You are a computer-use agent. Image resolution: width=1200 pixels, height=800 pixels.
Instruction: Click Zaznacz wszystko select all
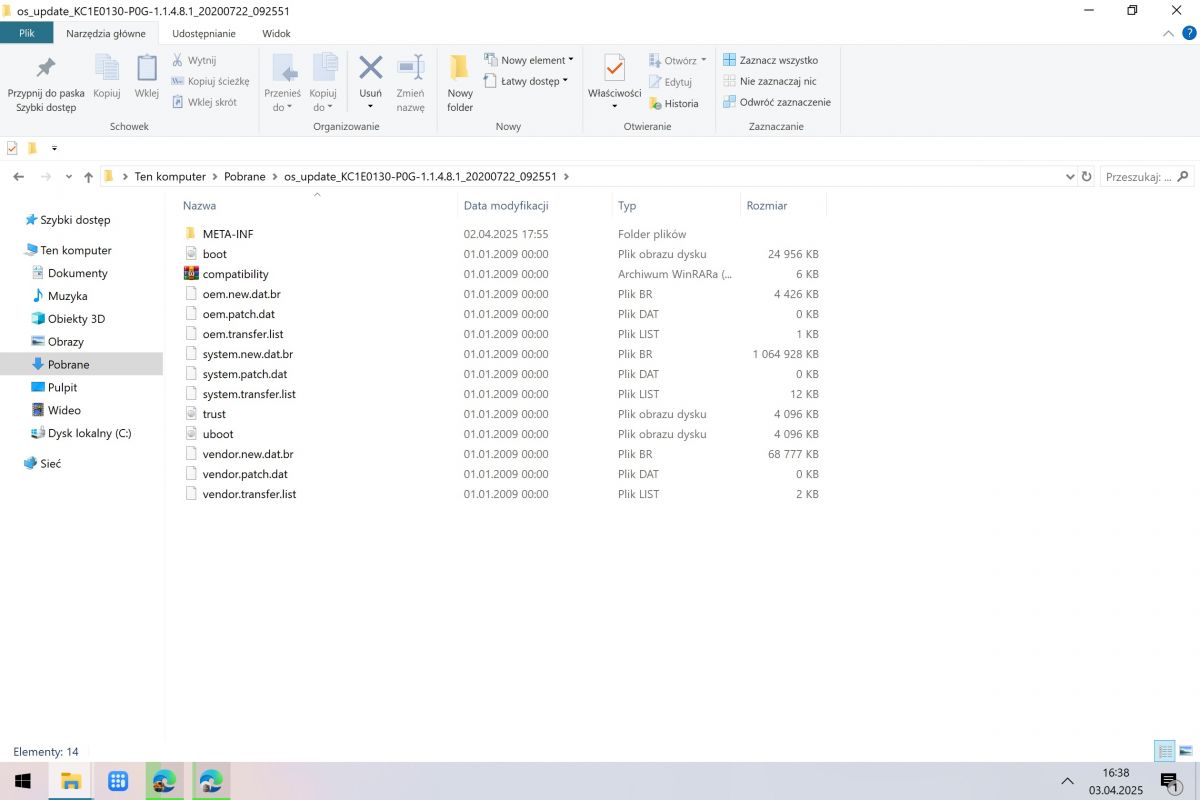click(x=770, y=60)
